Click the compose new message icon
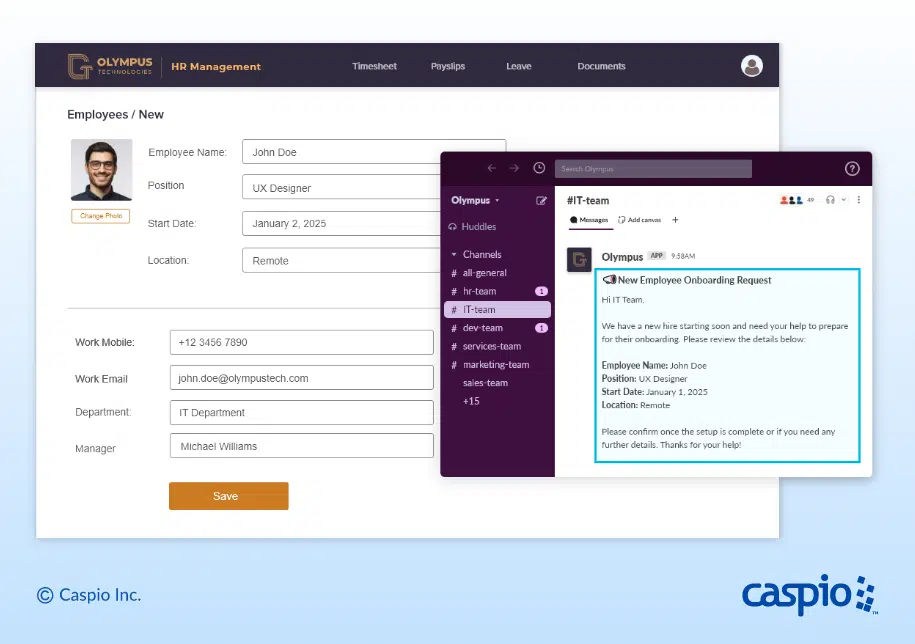 click(542, 200)
